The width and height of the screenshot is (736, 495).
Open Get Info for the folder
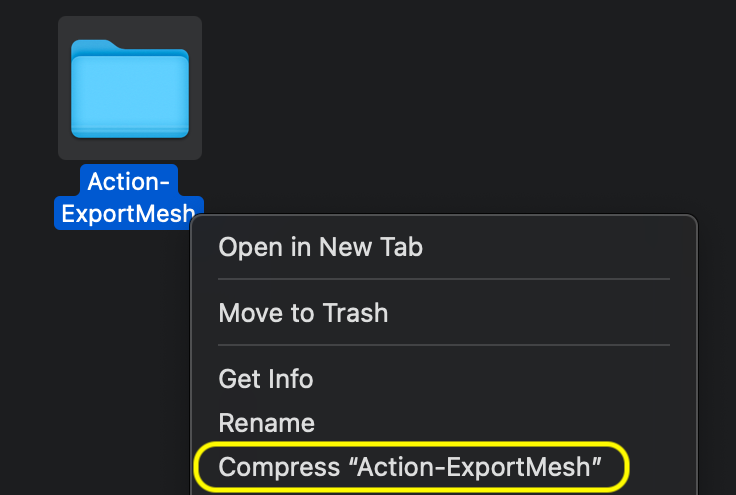coord(266,379)
